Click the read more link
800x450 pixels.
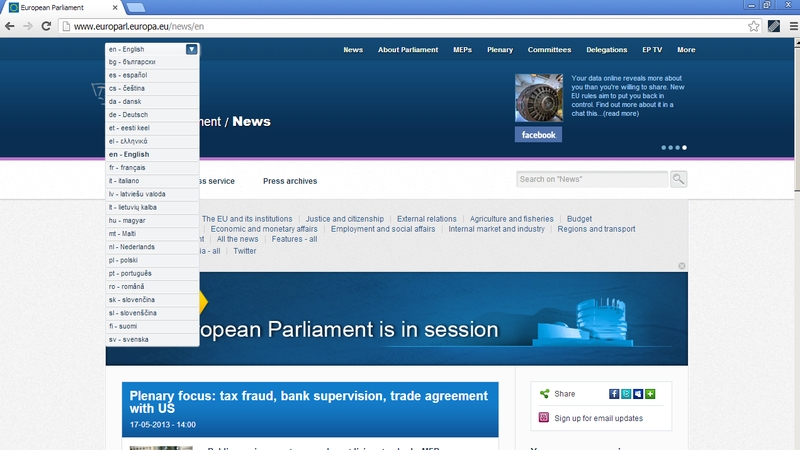(621, 114)
